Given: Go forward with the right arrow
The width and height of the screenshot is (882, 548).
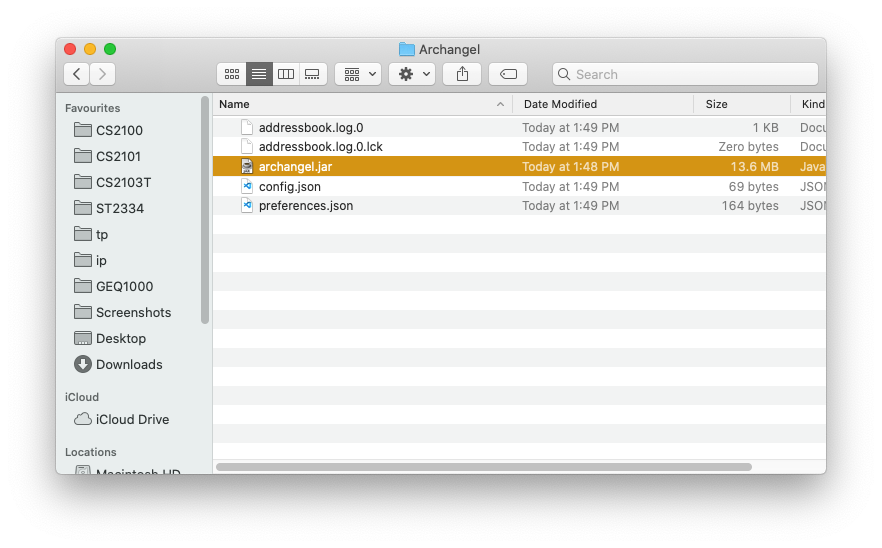Looking at the screenshot, I should click(x=102, y=74).
